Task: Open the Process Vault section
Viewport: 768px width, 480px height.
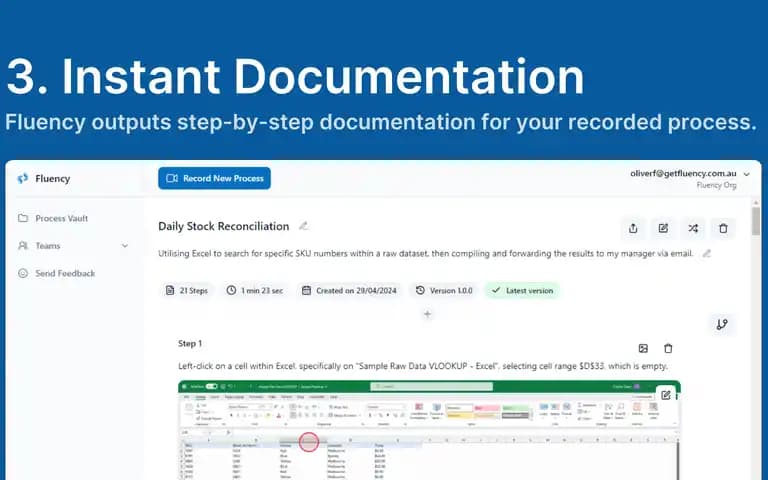Action: pos(53,218)
